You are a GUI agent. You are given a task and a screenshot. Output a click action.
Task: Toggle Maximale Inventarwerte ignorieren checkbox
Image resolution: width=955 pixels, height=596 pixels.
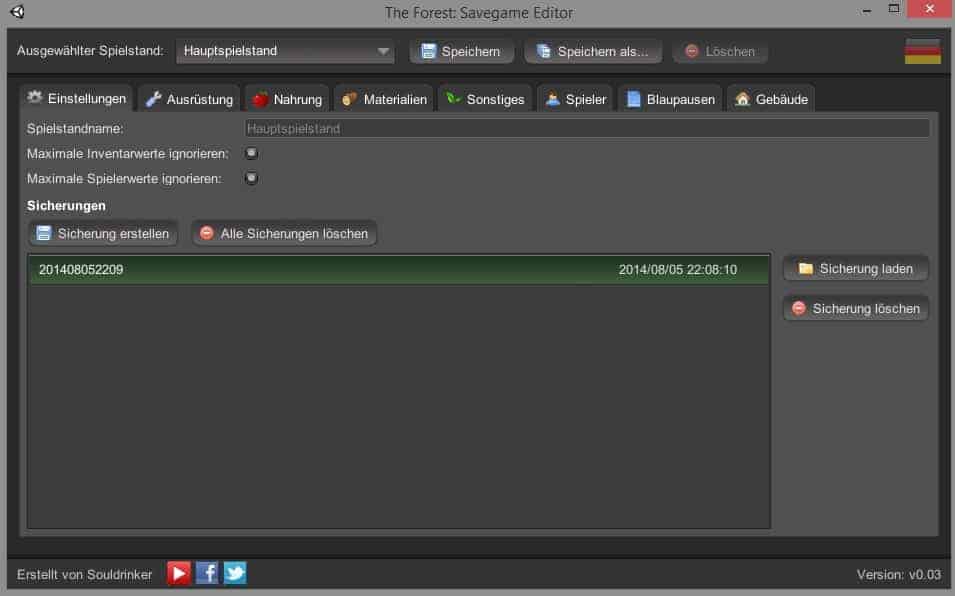point(252,153)
